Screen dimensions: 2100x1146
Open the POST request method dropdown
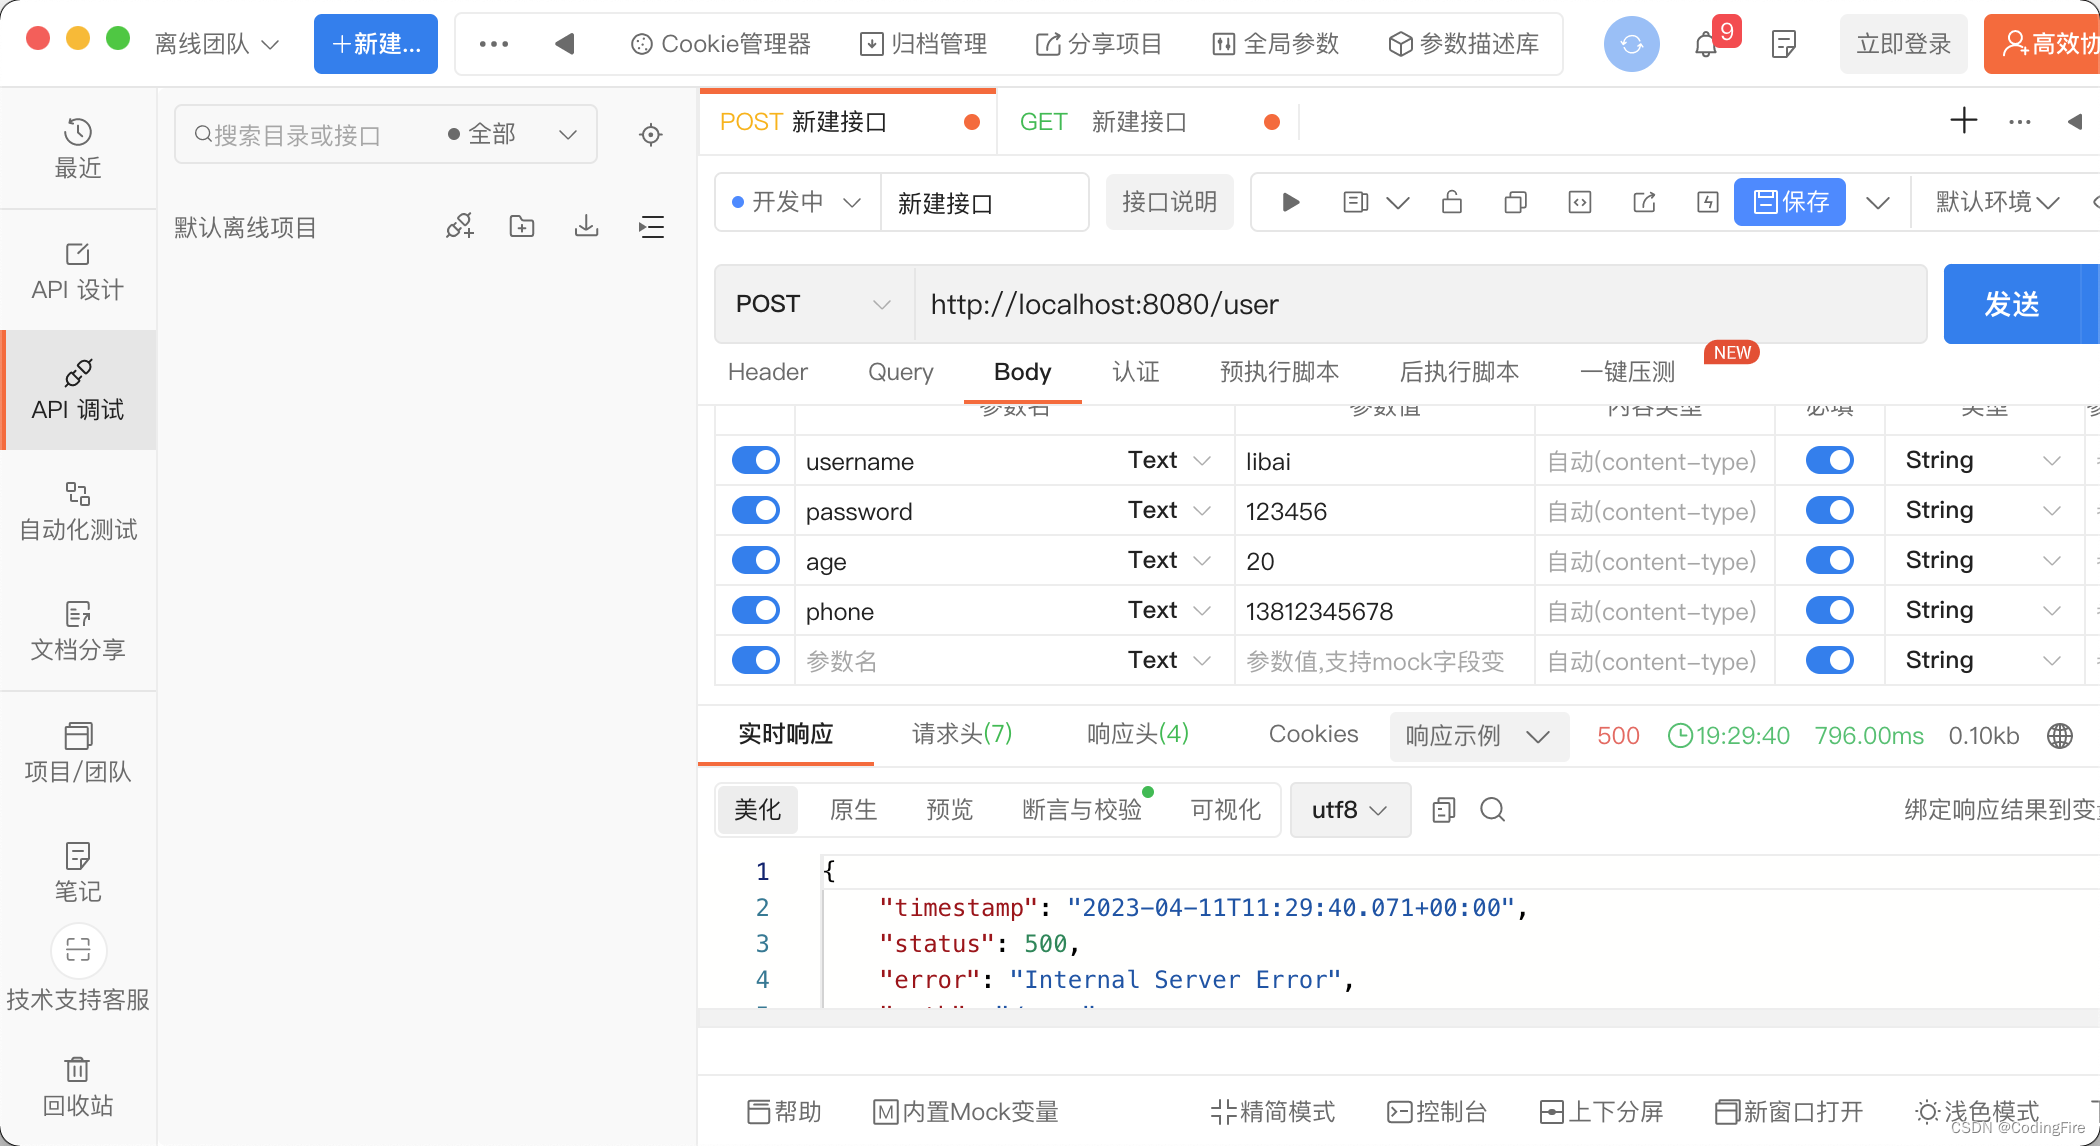click(x=813, y=304)
